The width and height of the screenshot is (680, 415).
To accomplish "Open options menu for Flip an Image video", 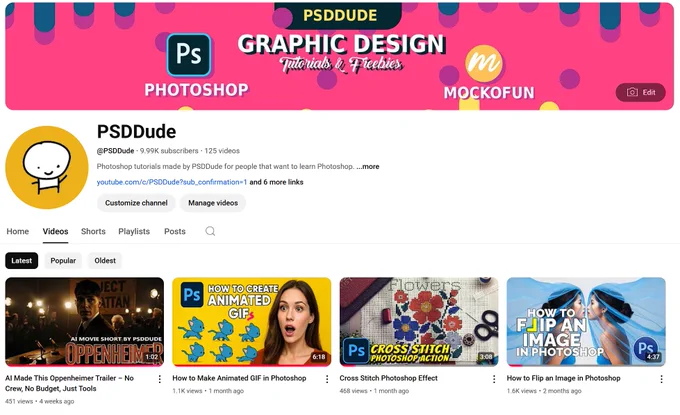I will coord(661,379).
